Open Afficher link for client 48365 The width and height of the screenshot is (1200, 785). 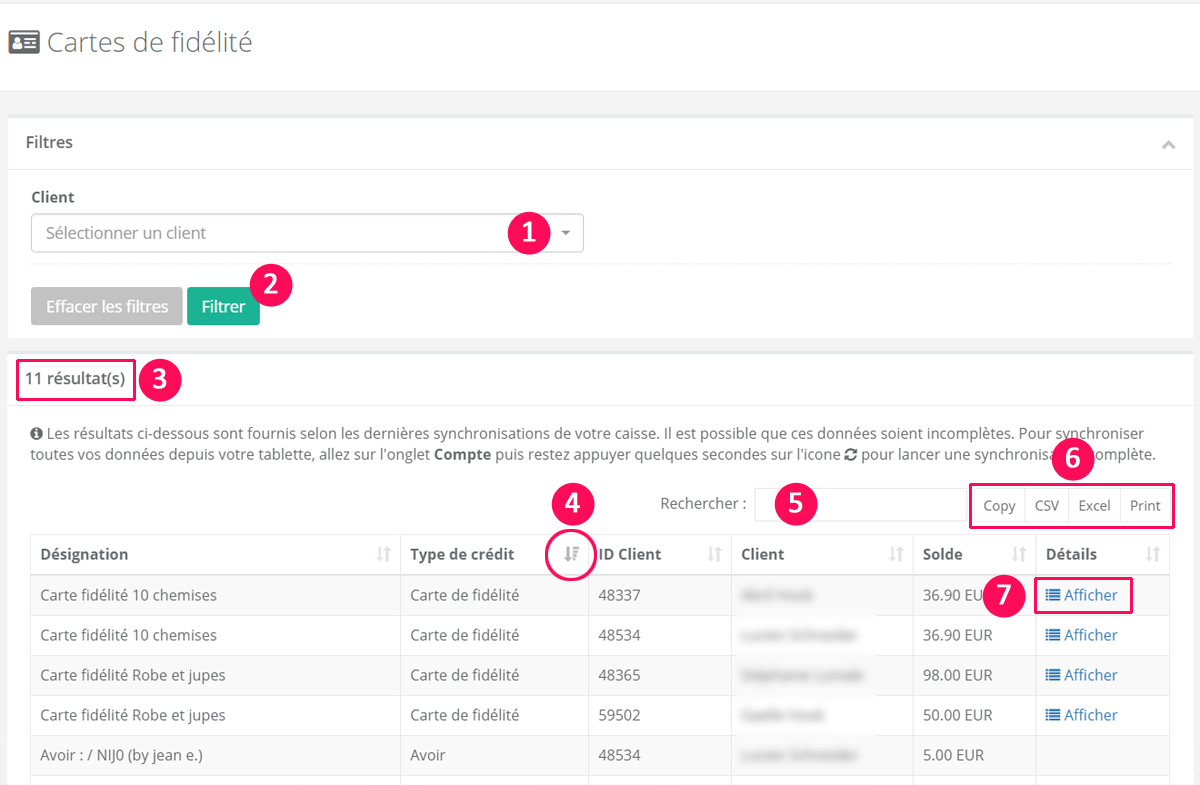tap(1081, 675)
